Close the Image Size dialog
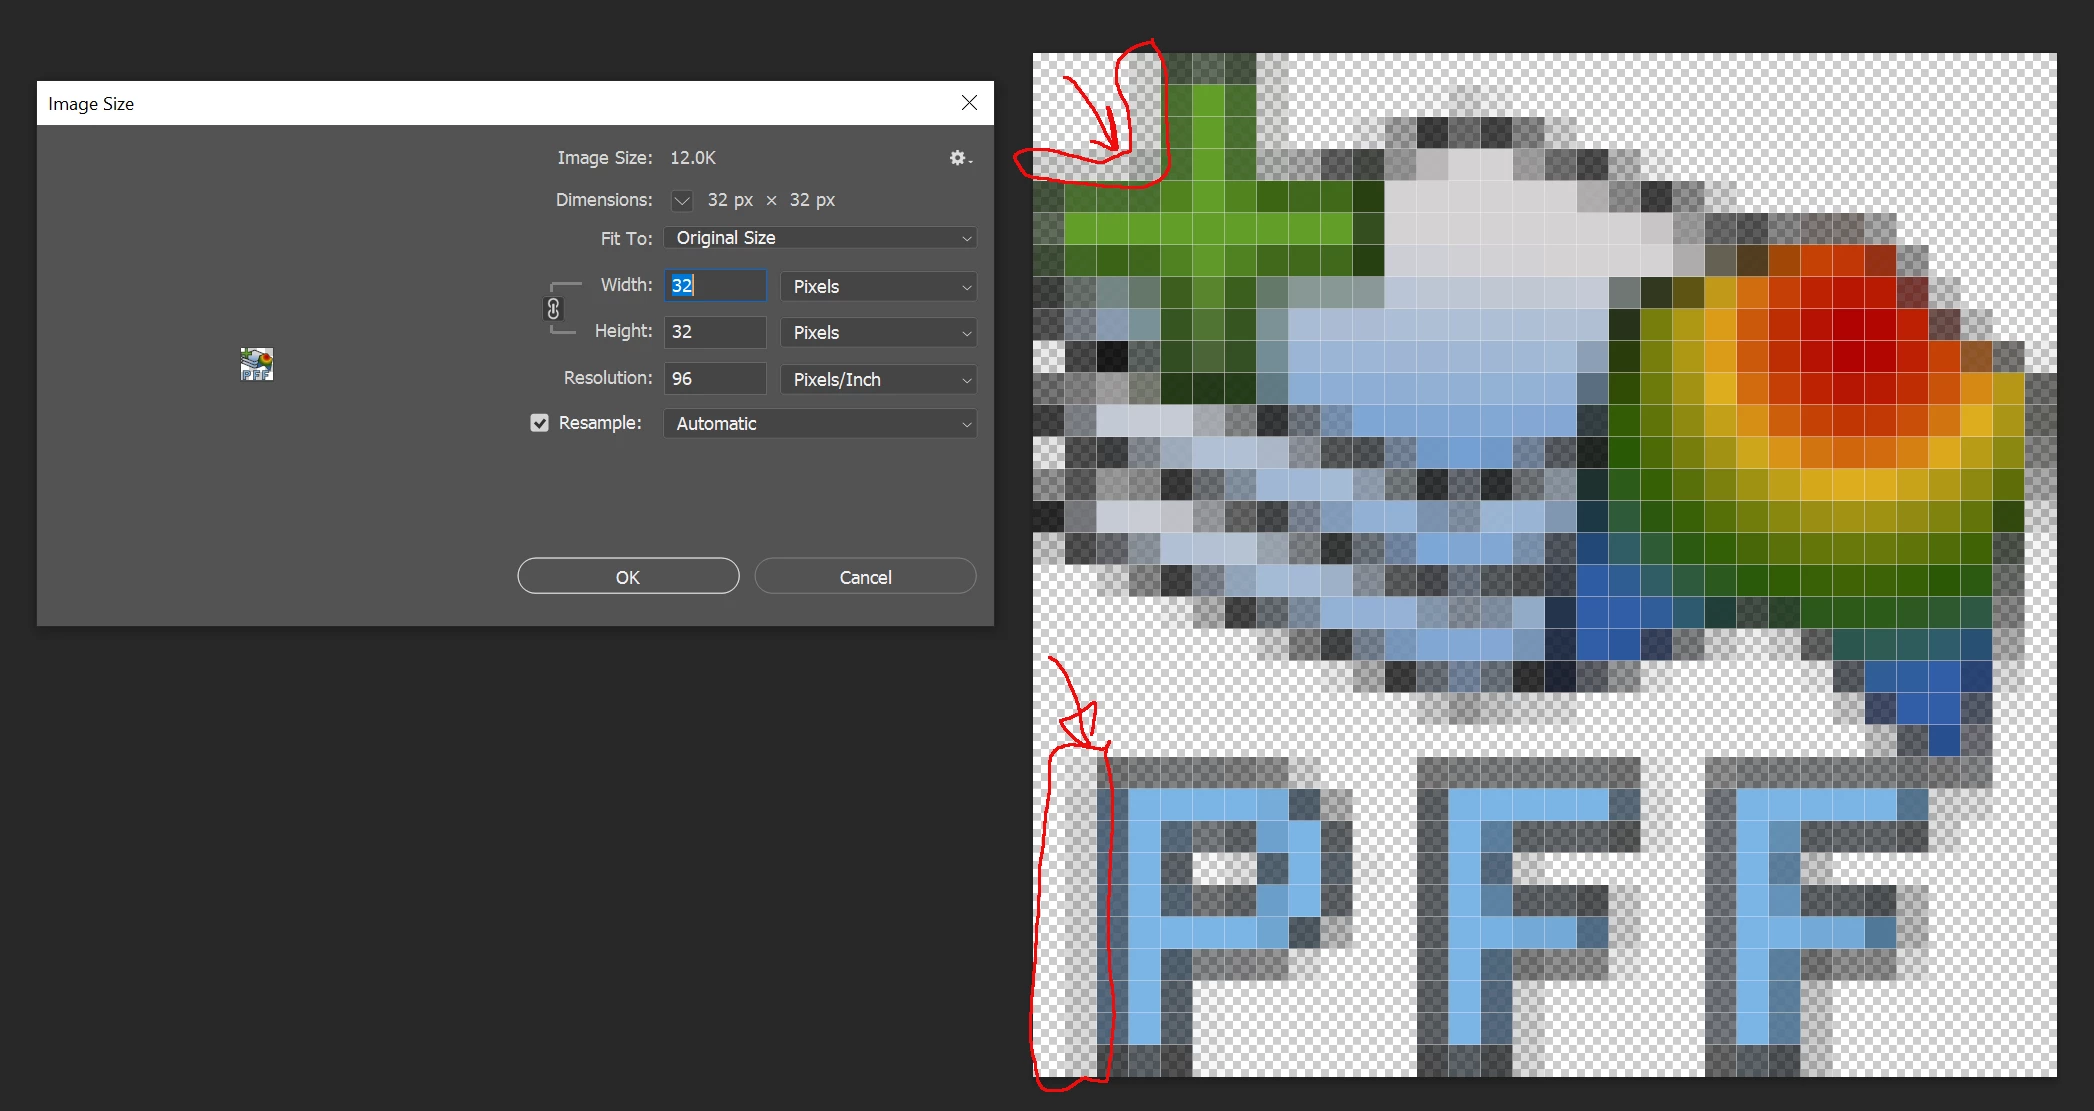The height and width of the screenshot is (1111, 2094). [x=968, y=103]
